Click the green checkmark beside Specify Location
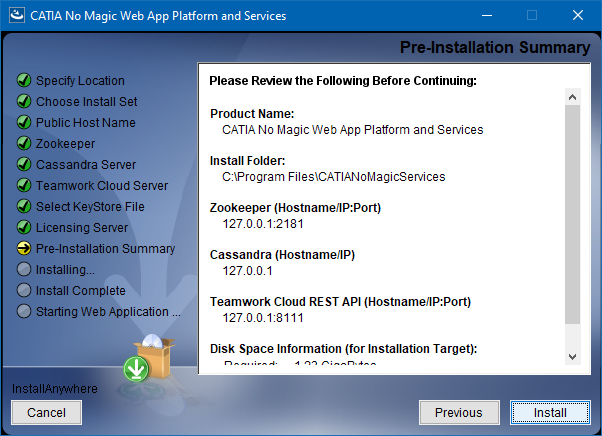Image resolution: width=602 pixels, height=436 pixels. click(24, 81)
